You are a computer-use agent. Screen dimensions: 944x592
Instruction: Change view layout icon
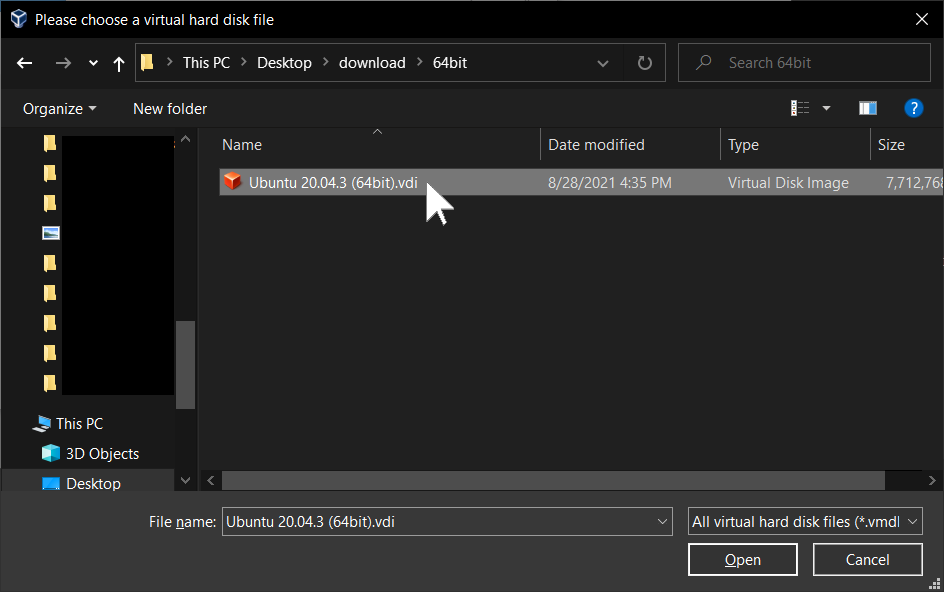[800, 108]
